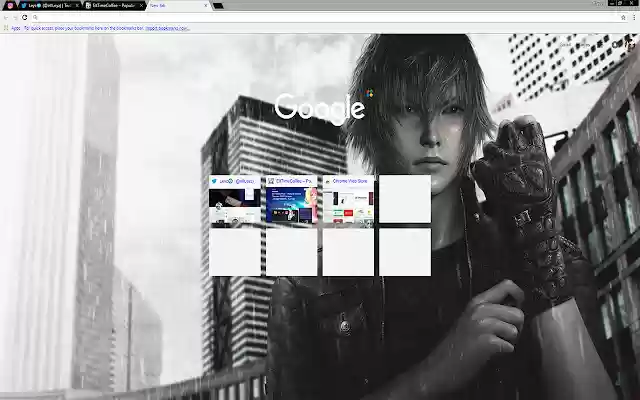
Task: Open the Chrome three-dot menu
Action: coord(634,18)
